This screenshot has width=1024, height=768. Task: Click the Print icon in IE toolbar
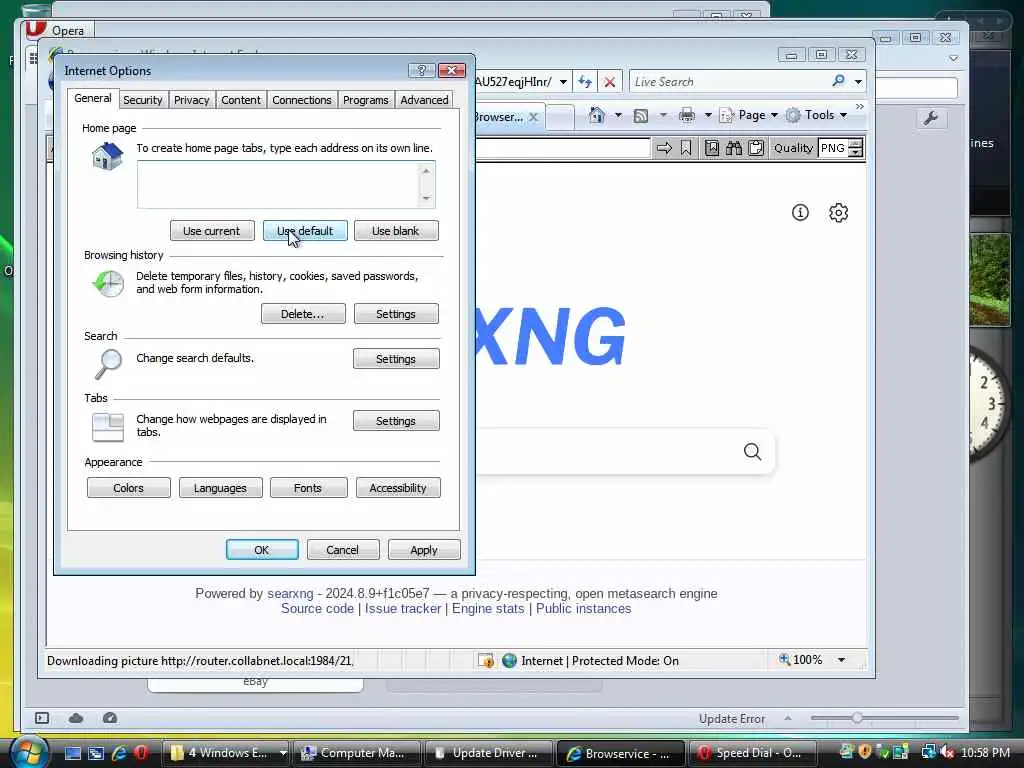click(687, 116)
